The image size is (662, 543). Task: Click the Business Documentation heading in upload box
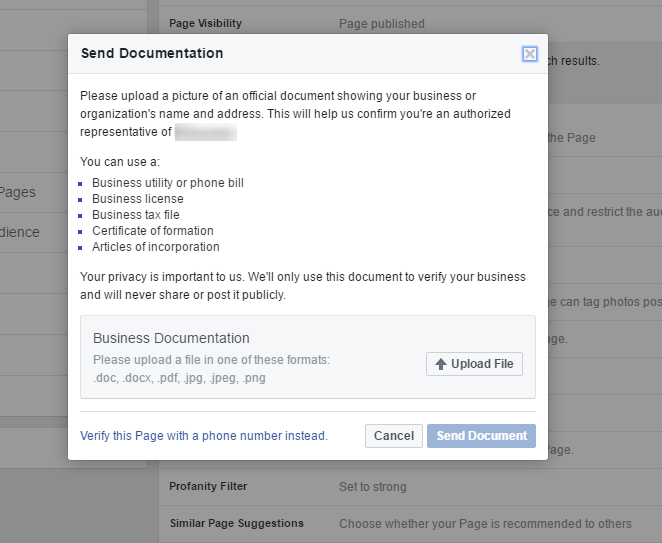coord(171,338)
